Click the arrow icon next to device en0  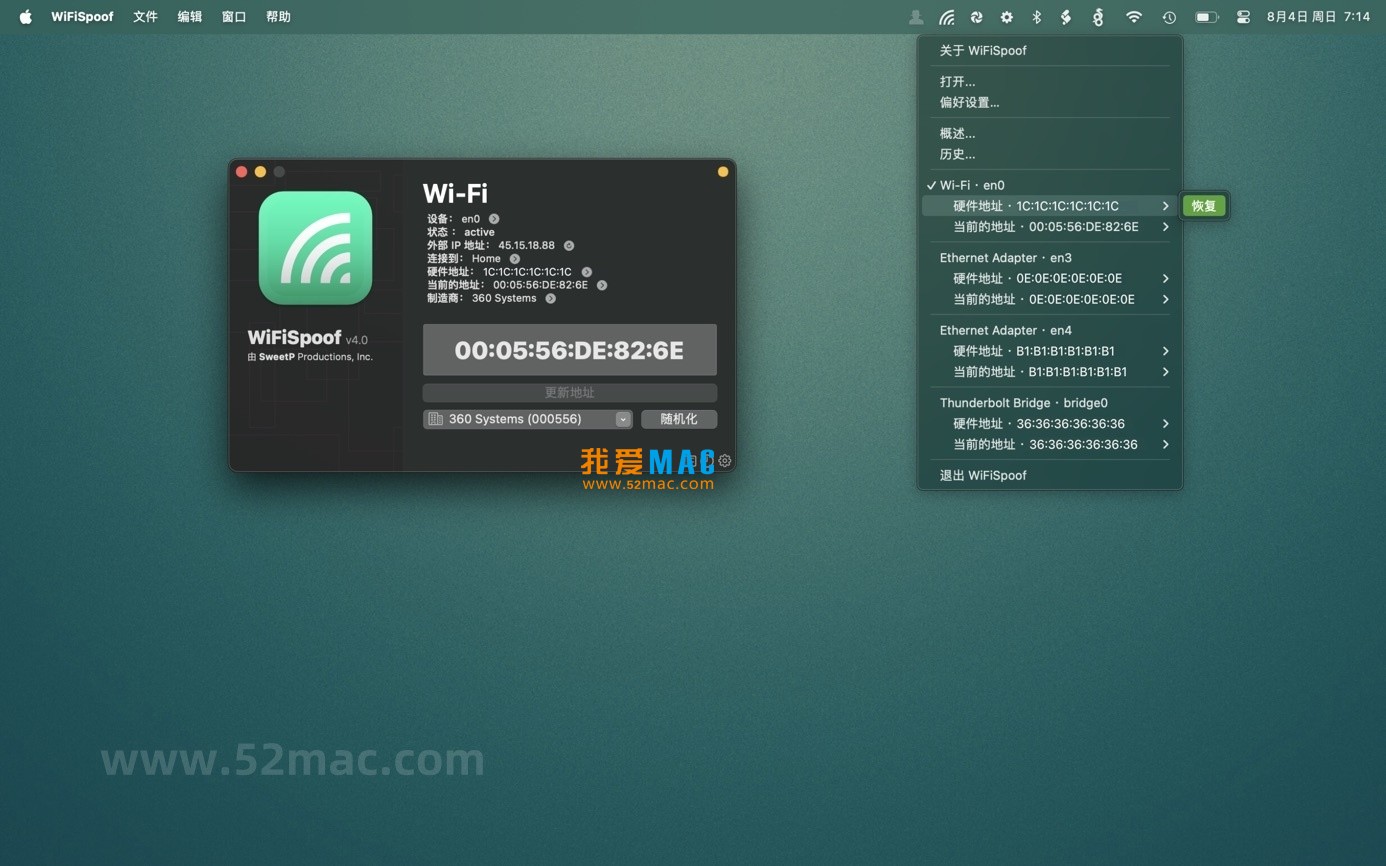(494, 219)
